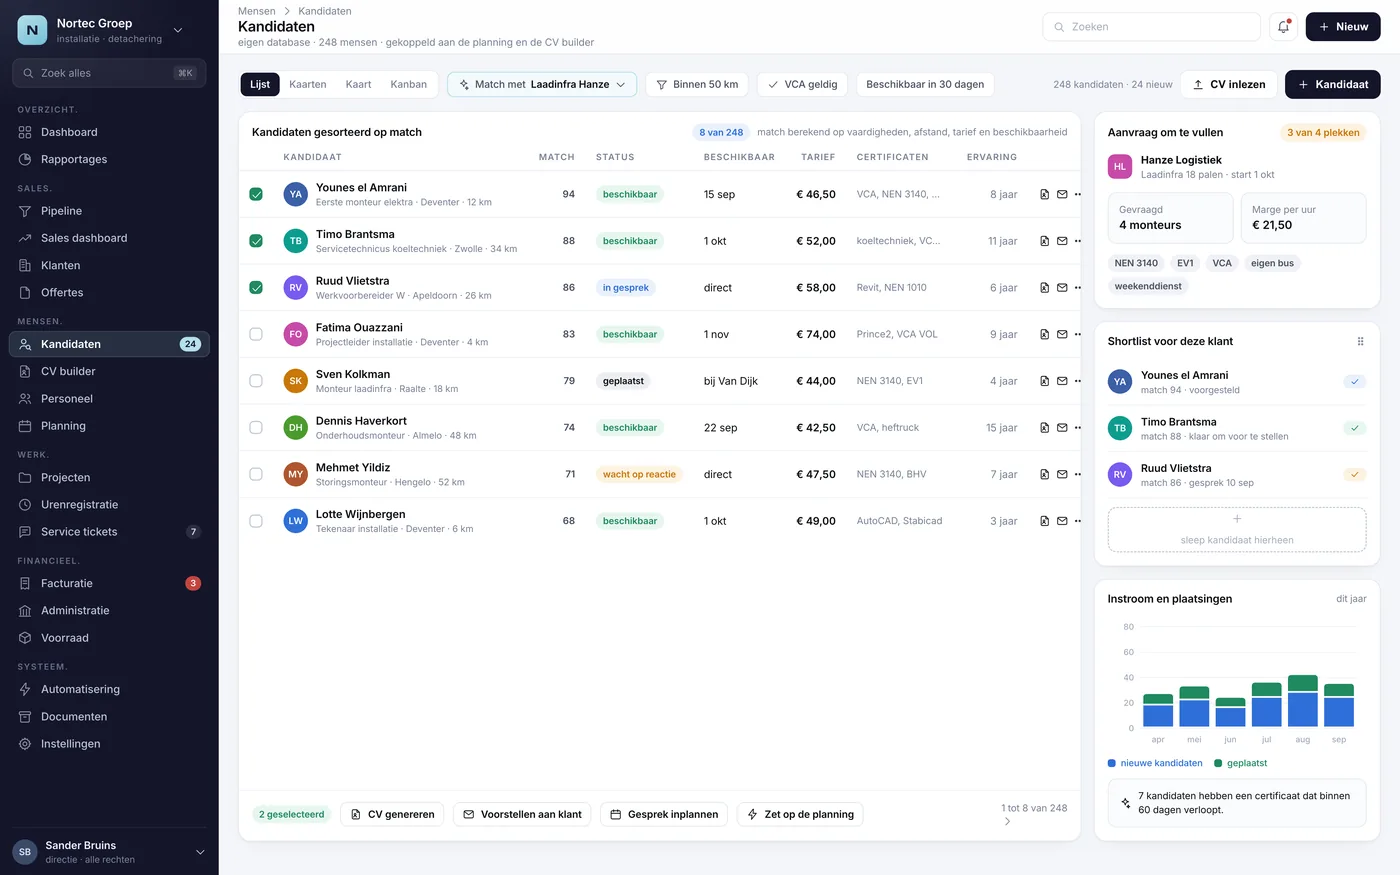The image size is (1400, 875).
Task: Go to Rapportages in sidebar
Action: (109, 159)
